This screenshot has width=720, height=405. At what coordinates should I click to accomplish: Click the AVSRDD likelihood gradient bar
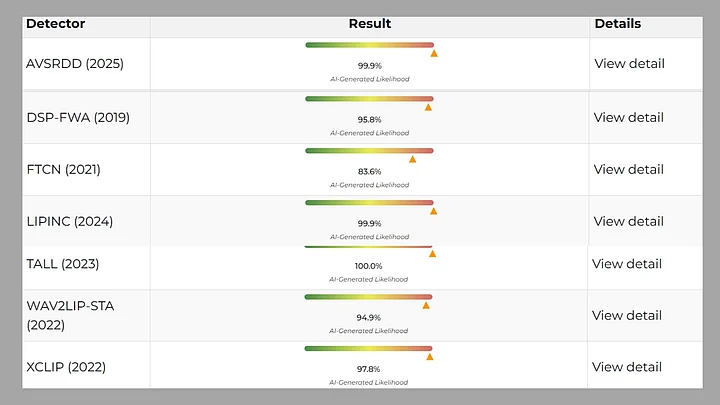369,45
